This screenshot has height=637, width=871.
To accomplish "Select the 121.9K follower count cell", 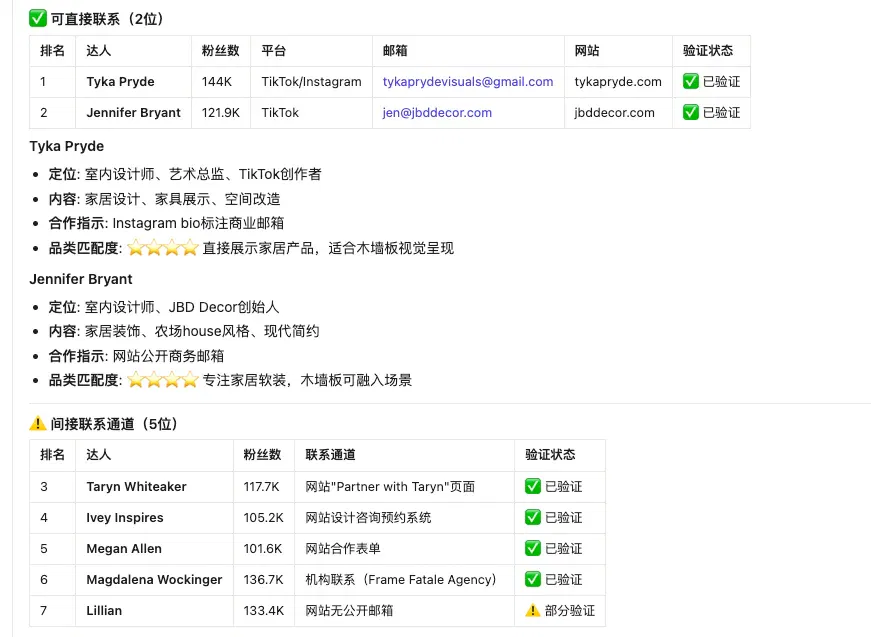I will point(221,113).
